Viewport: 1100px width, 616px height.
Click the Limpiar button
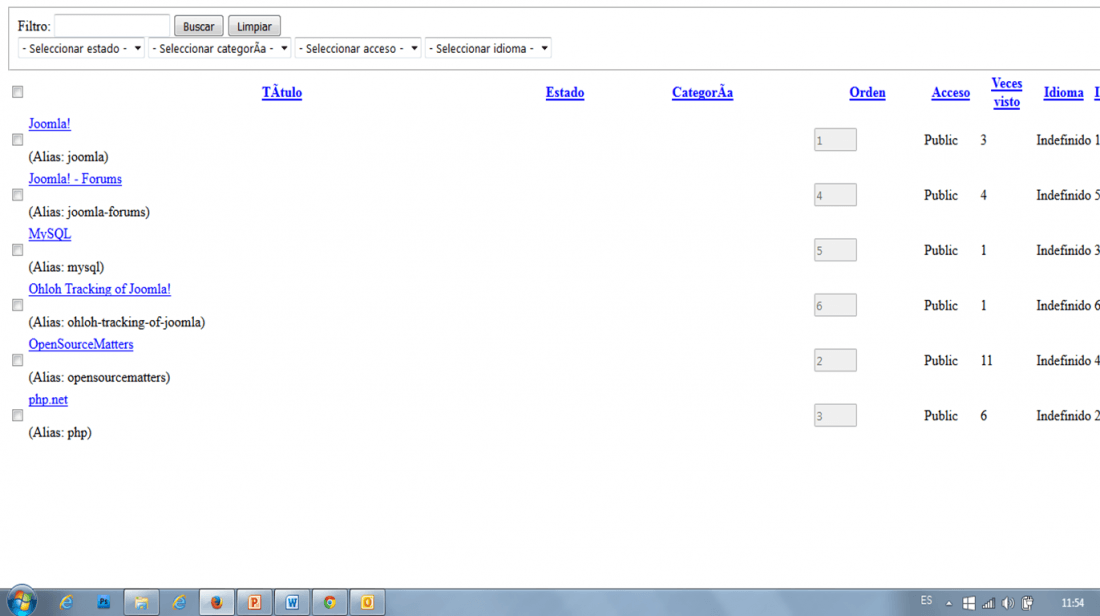click(x=254, y=26)
